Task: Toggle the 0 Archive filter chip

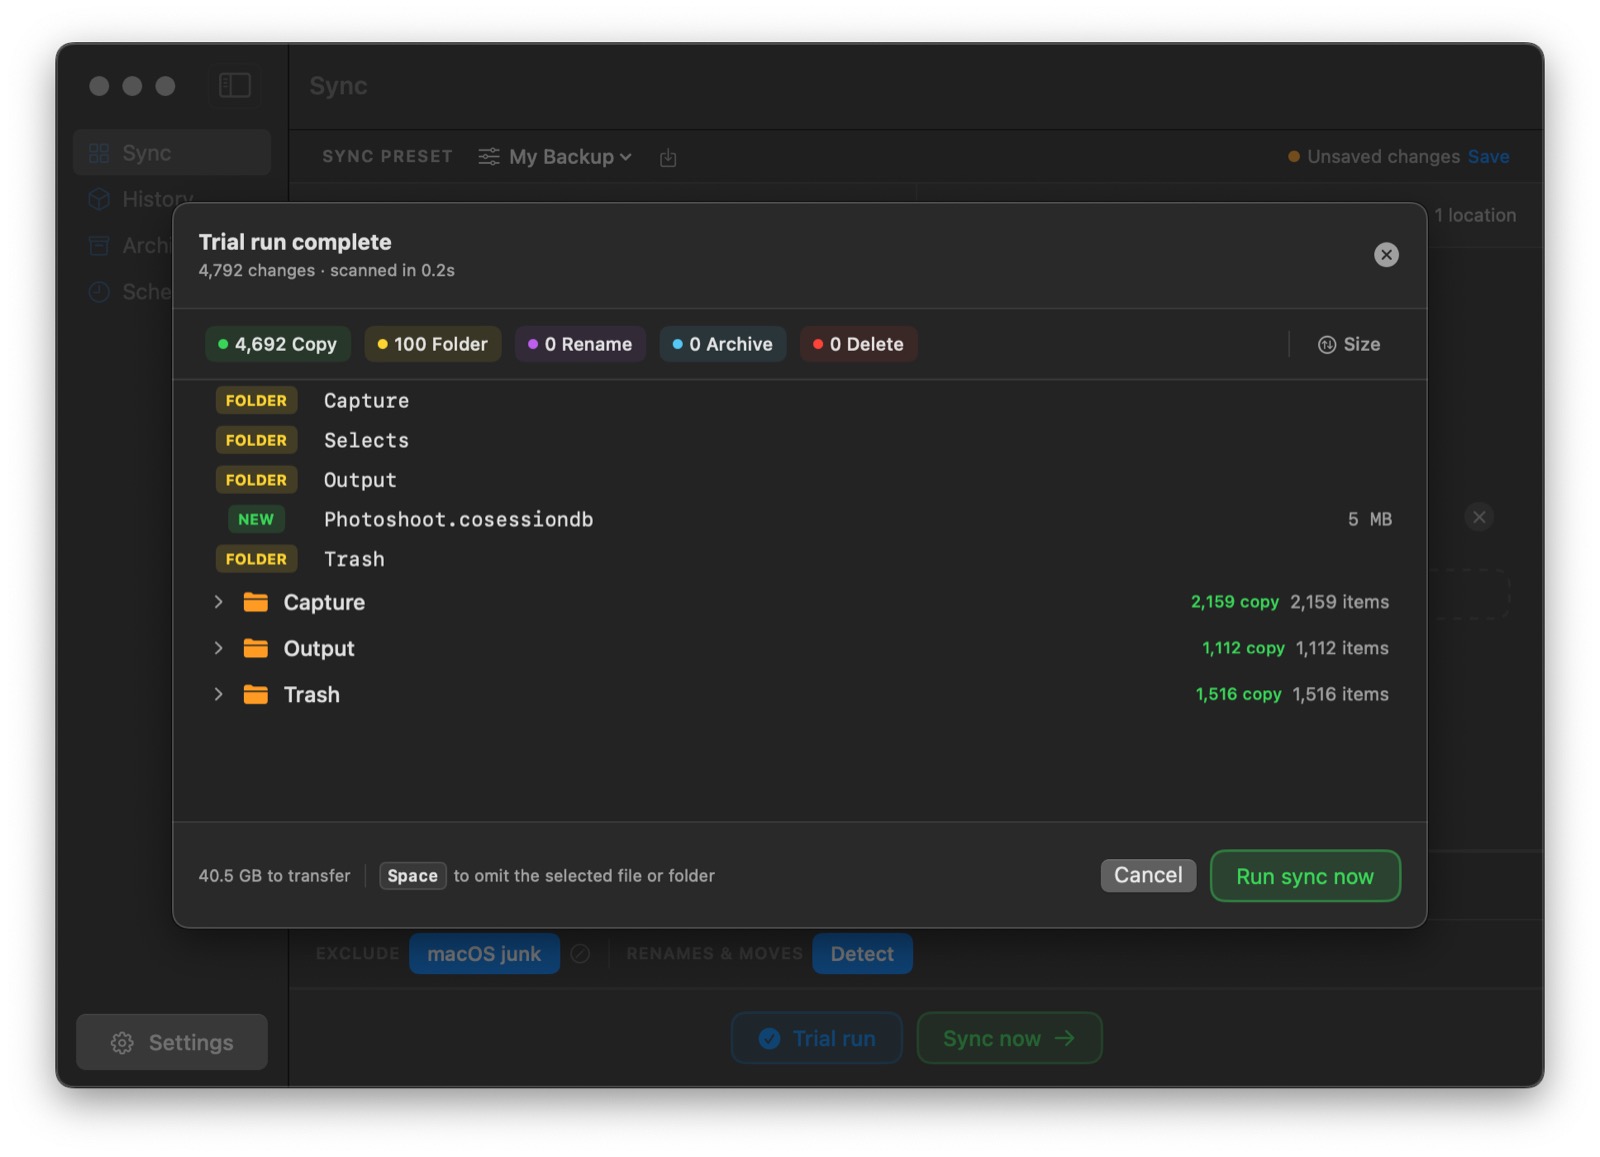Action: click(722, 344)
